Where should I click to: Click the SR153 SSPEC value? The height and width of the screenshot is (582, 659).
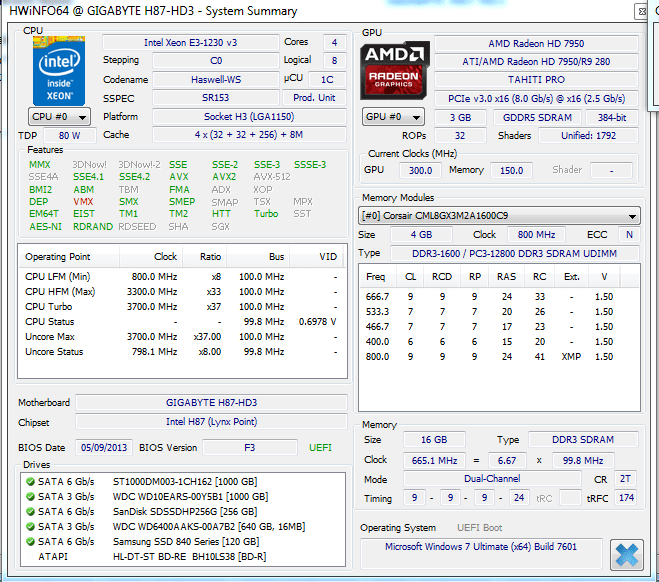click(x=216, y=98)
